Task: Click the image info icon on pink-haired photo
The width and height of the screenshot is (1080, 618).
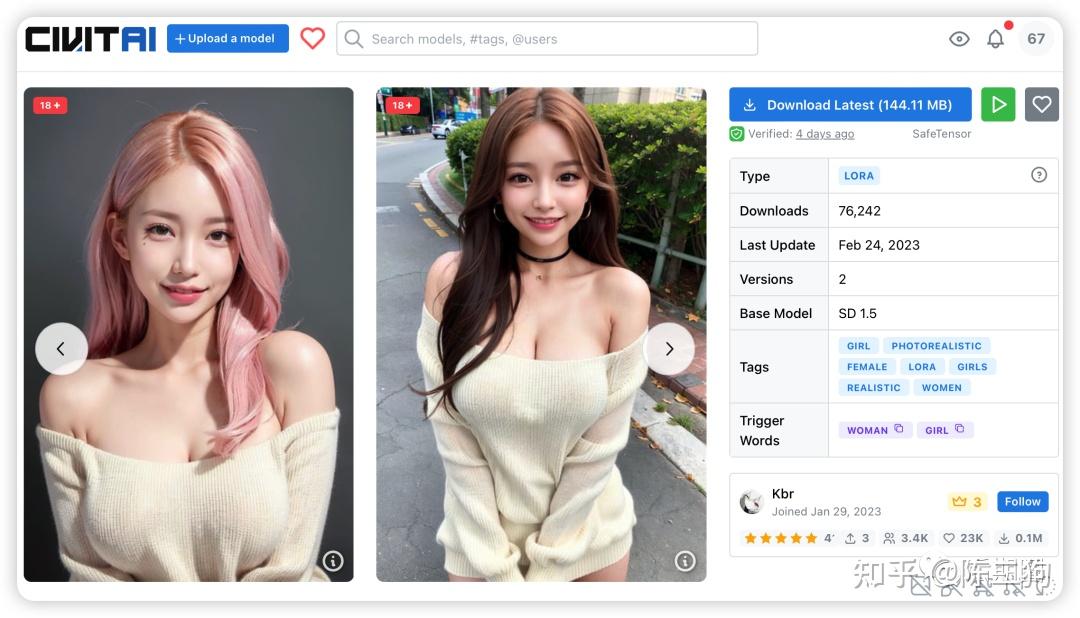Action: tap(333, 562)
